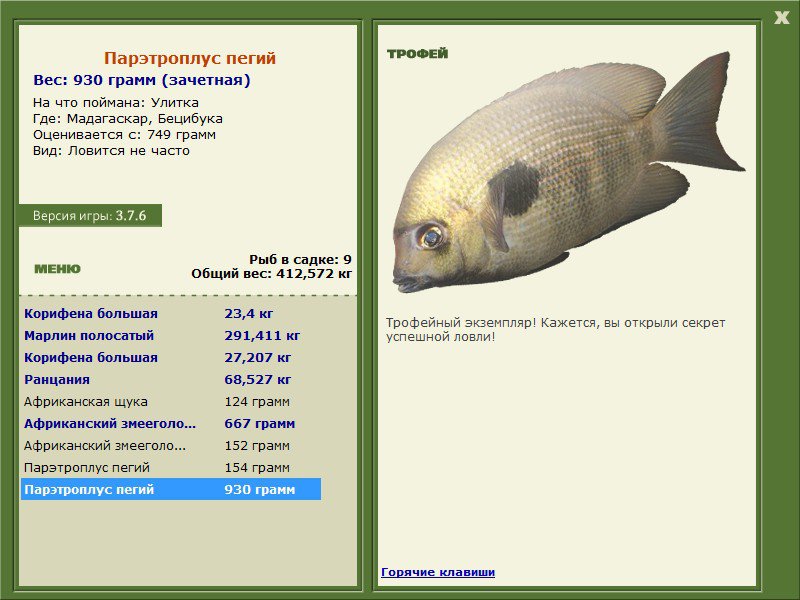Select highlighted Парэтроплус пегий 930 грамм row

(x=171, y=489)
